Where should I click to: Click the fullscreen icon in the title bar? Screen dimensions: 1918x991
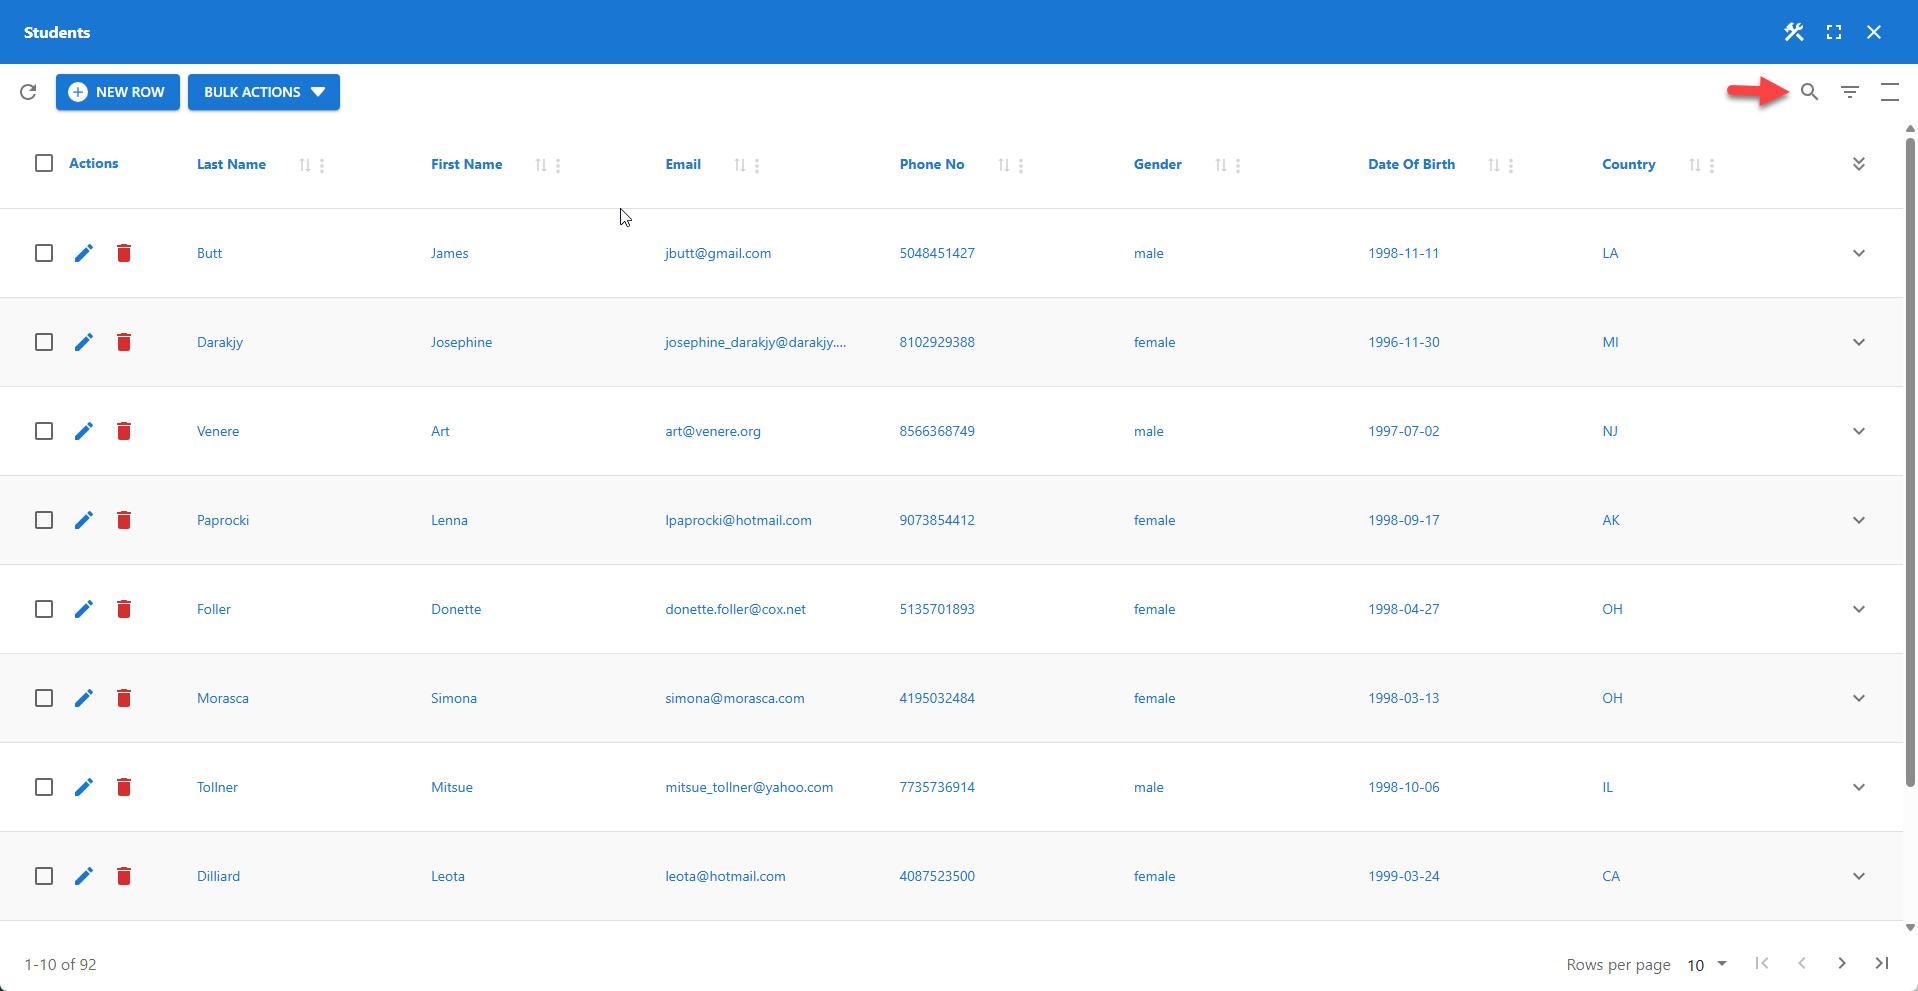(x=1834, y=31)
